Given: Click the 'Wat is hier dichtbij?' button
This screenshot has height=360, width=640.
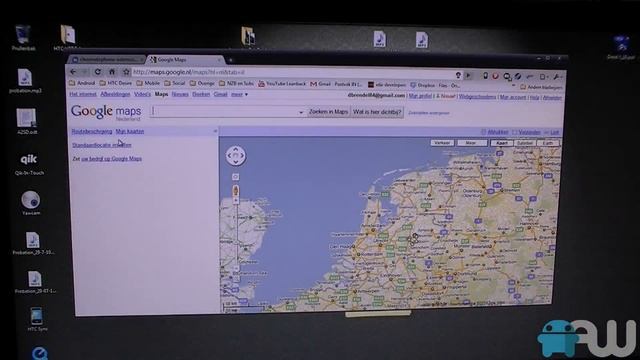Looking at the screenshot, I should click(x=377, y=112).
